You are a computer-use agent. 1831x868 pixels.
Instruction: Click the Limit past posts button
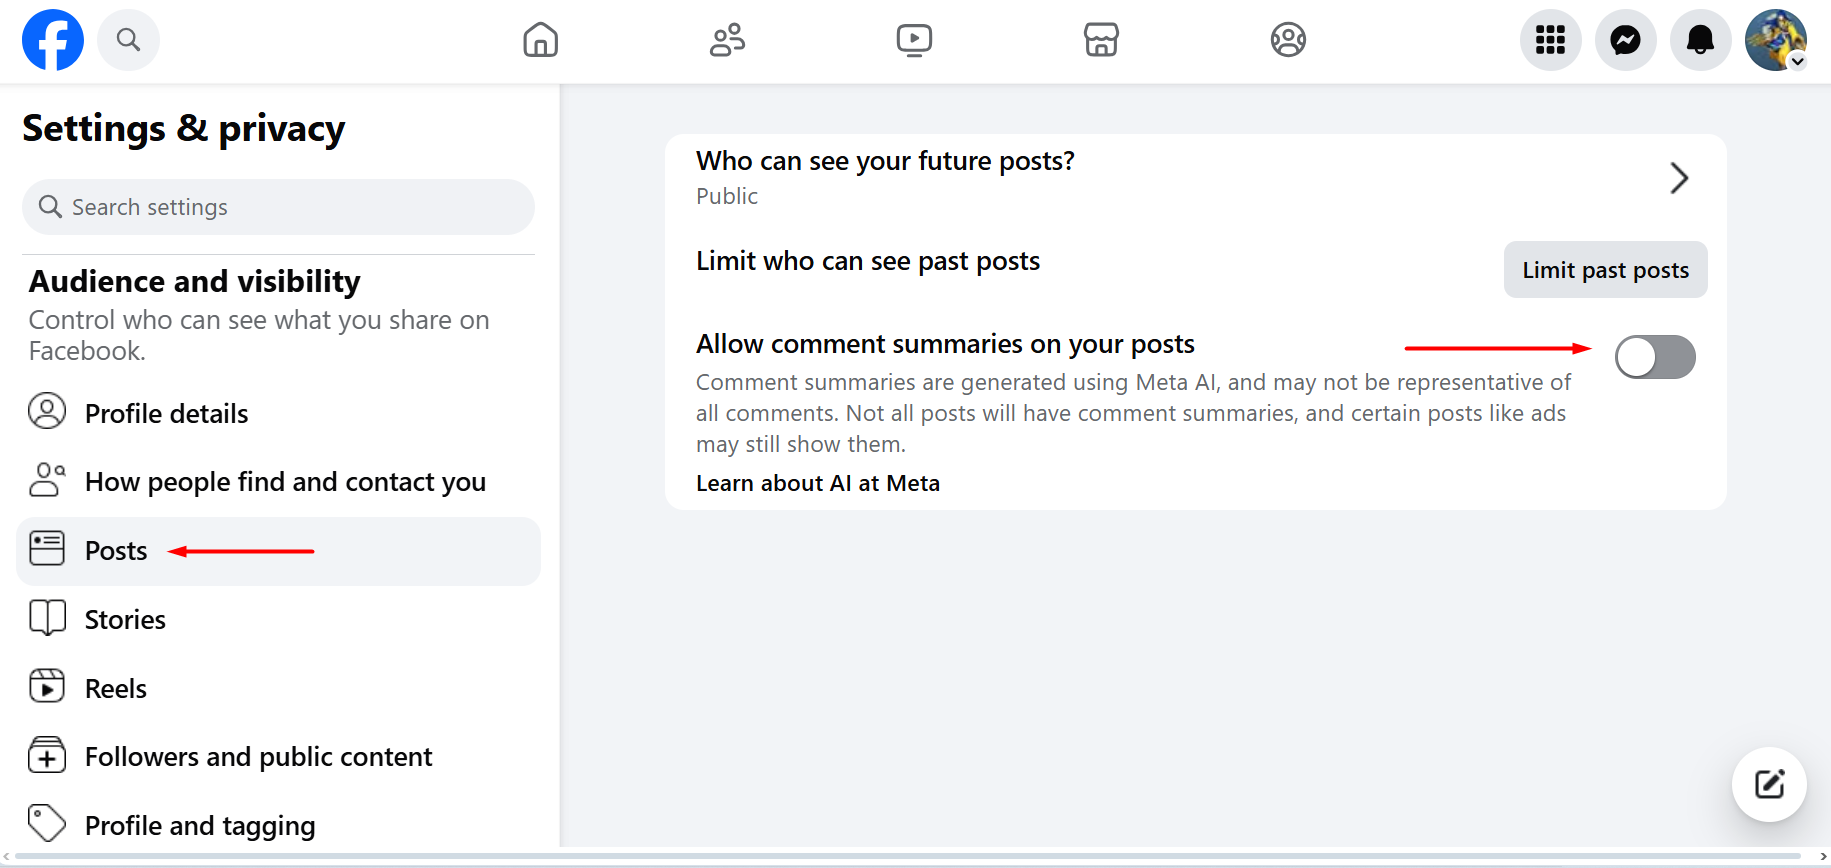pos(1605,270)
